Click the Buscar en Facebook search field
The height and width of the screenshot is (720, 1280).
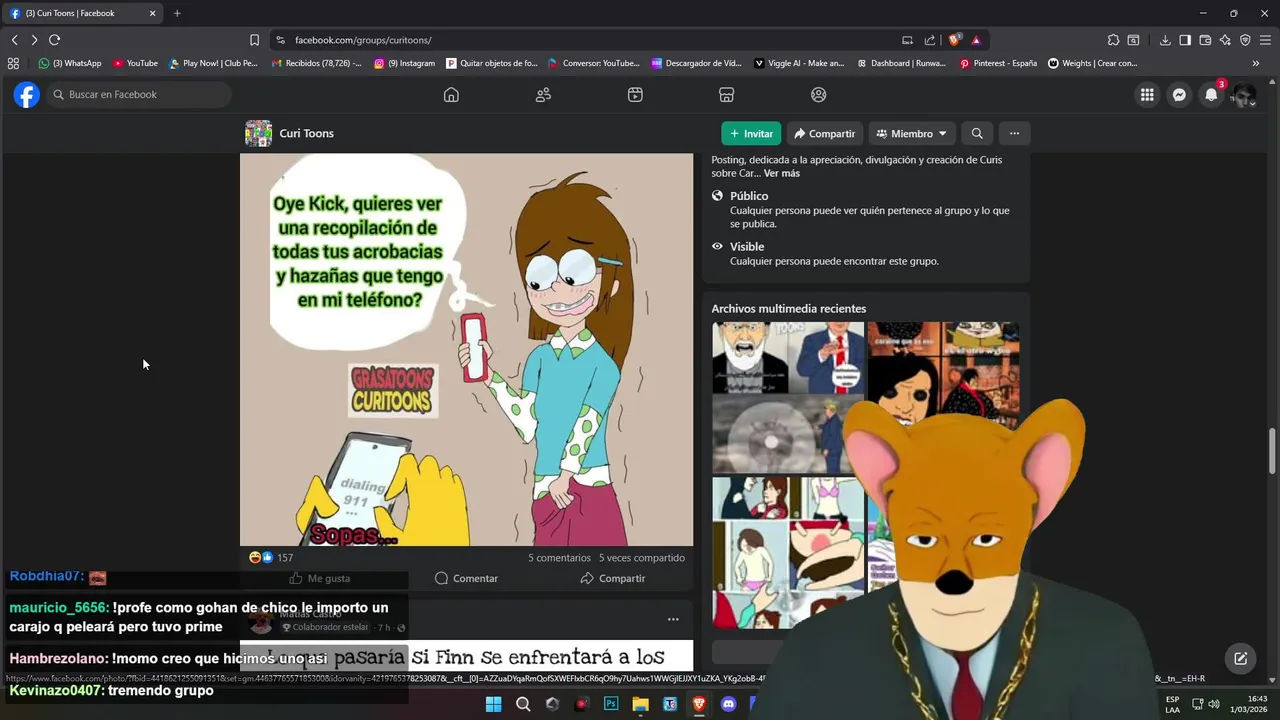point(138,95)
